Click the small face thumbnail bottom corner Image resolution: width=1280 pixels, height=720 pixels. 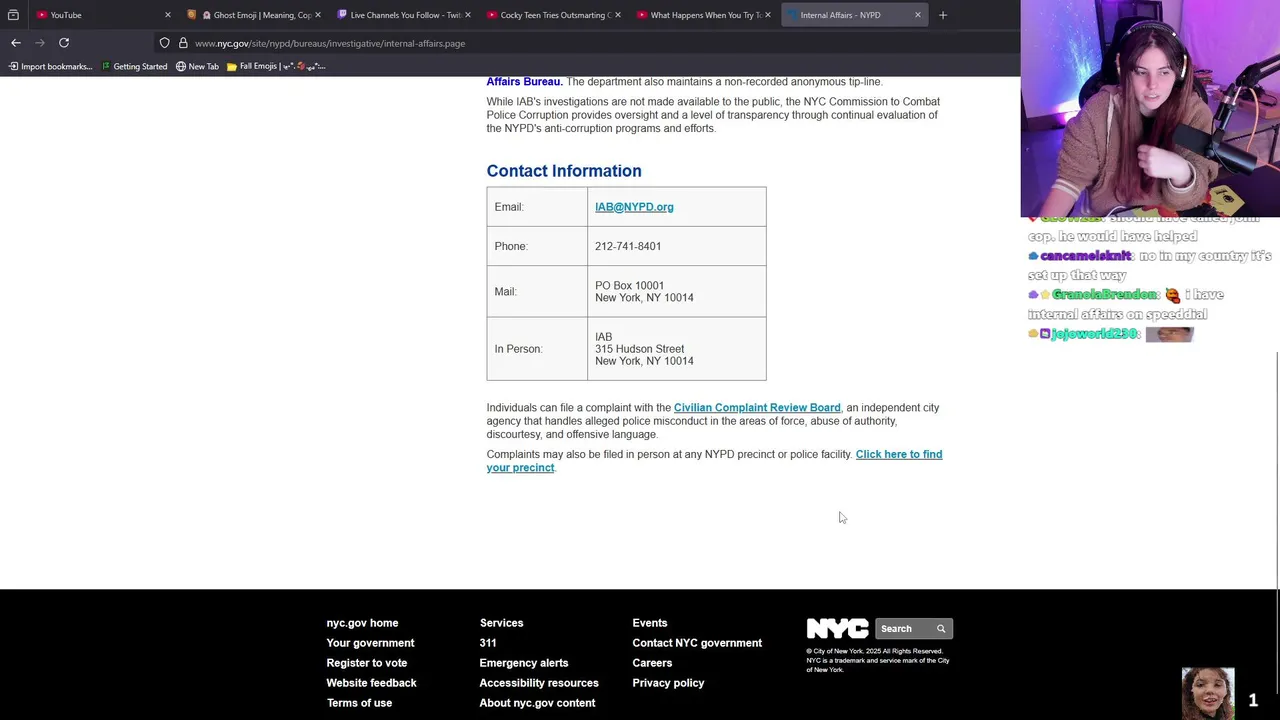click(x=1208, y=694)
